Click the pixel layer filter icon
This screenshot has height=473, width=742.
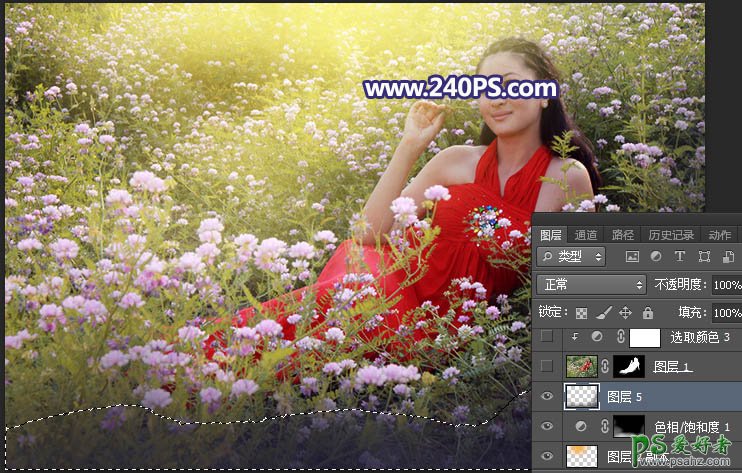pos(633,258)
